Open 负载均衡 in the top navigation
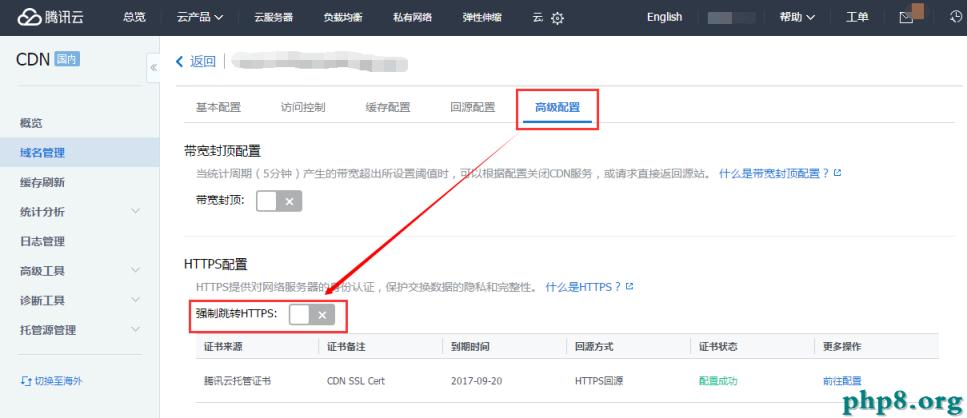Viewport: 967px width, 418px height. point(343,17)
